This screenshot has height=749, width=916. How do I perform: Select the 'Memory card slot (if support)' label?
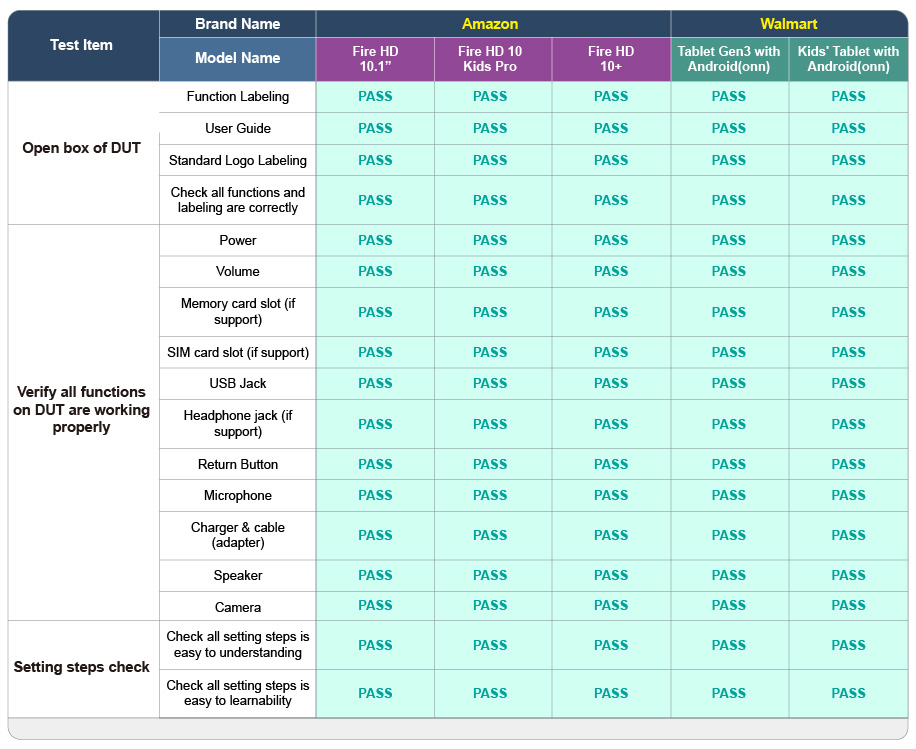(x=238, y=311)
